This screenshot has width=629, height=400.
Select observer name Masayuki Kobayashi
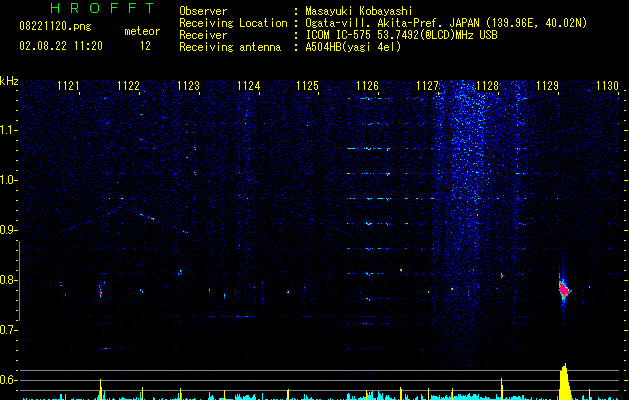pos(359,11)
